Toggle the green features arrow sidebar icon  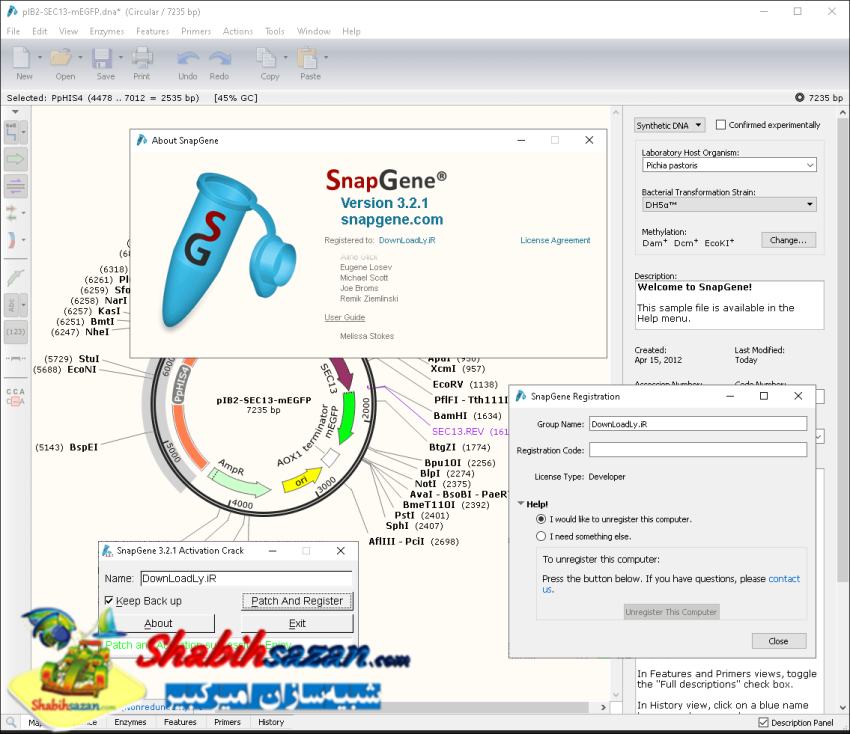click(x=16, y=159)
